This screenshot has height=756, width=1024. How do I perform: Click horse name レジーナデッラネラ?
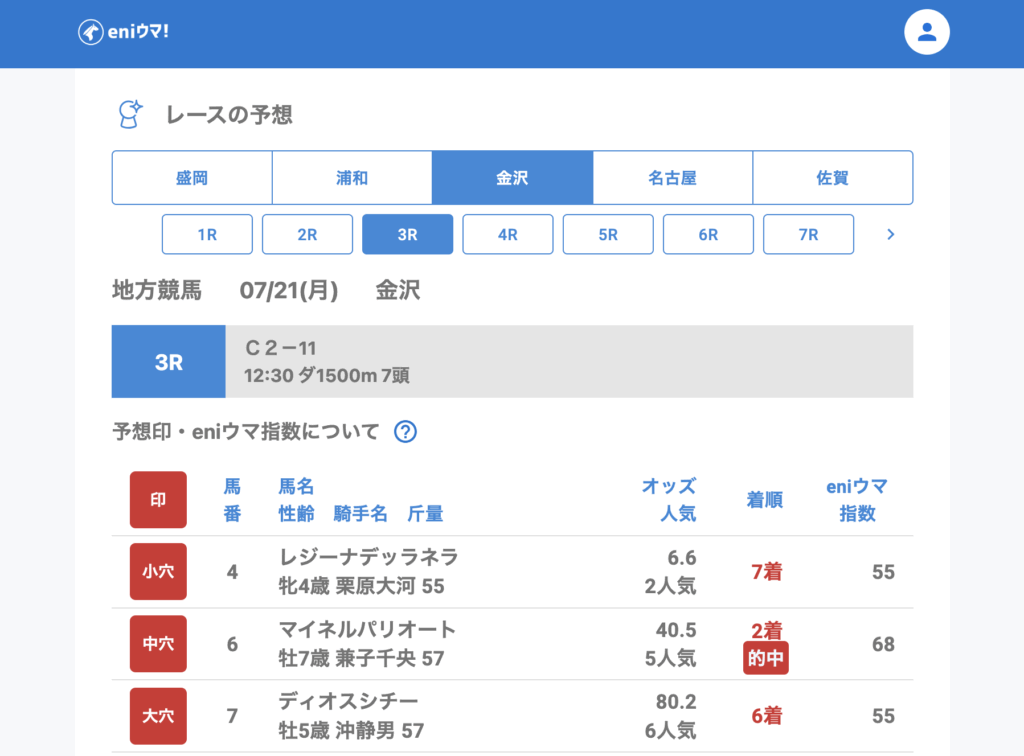[x=368, y=558]
